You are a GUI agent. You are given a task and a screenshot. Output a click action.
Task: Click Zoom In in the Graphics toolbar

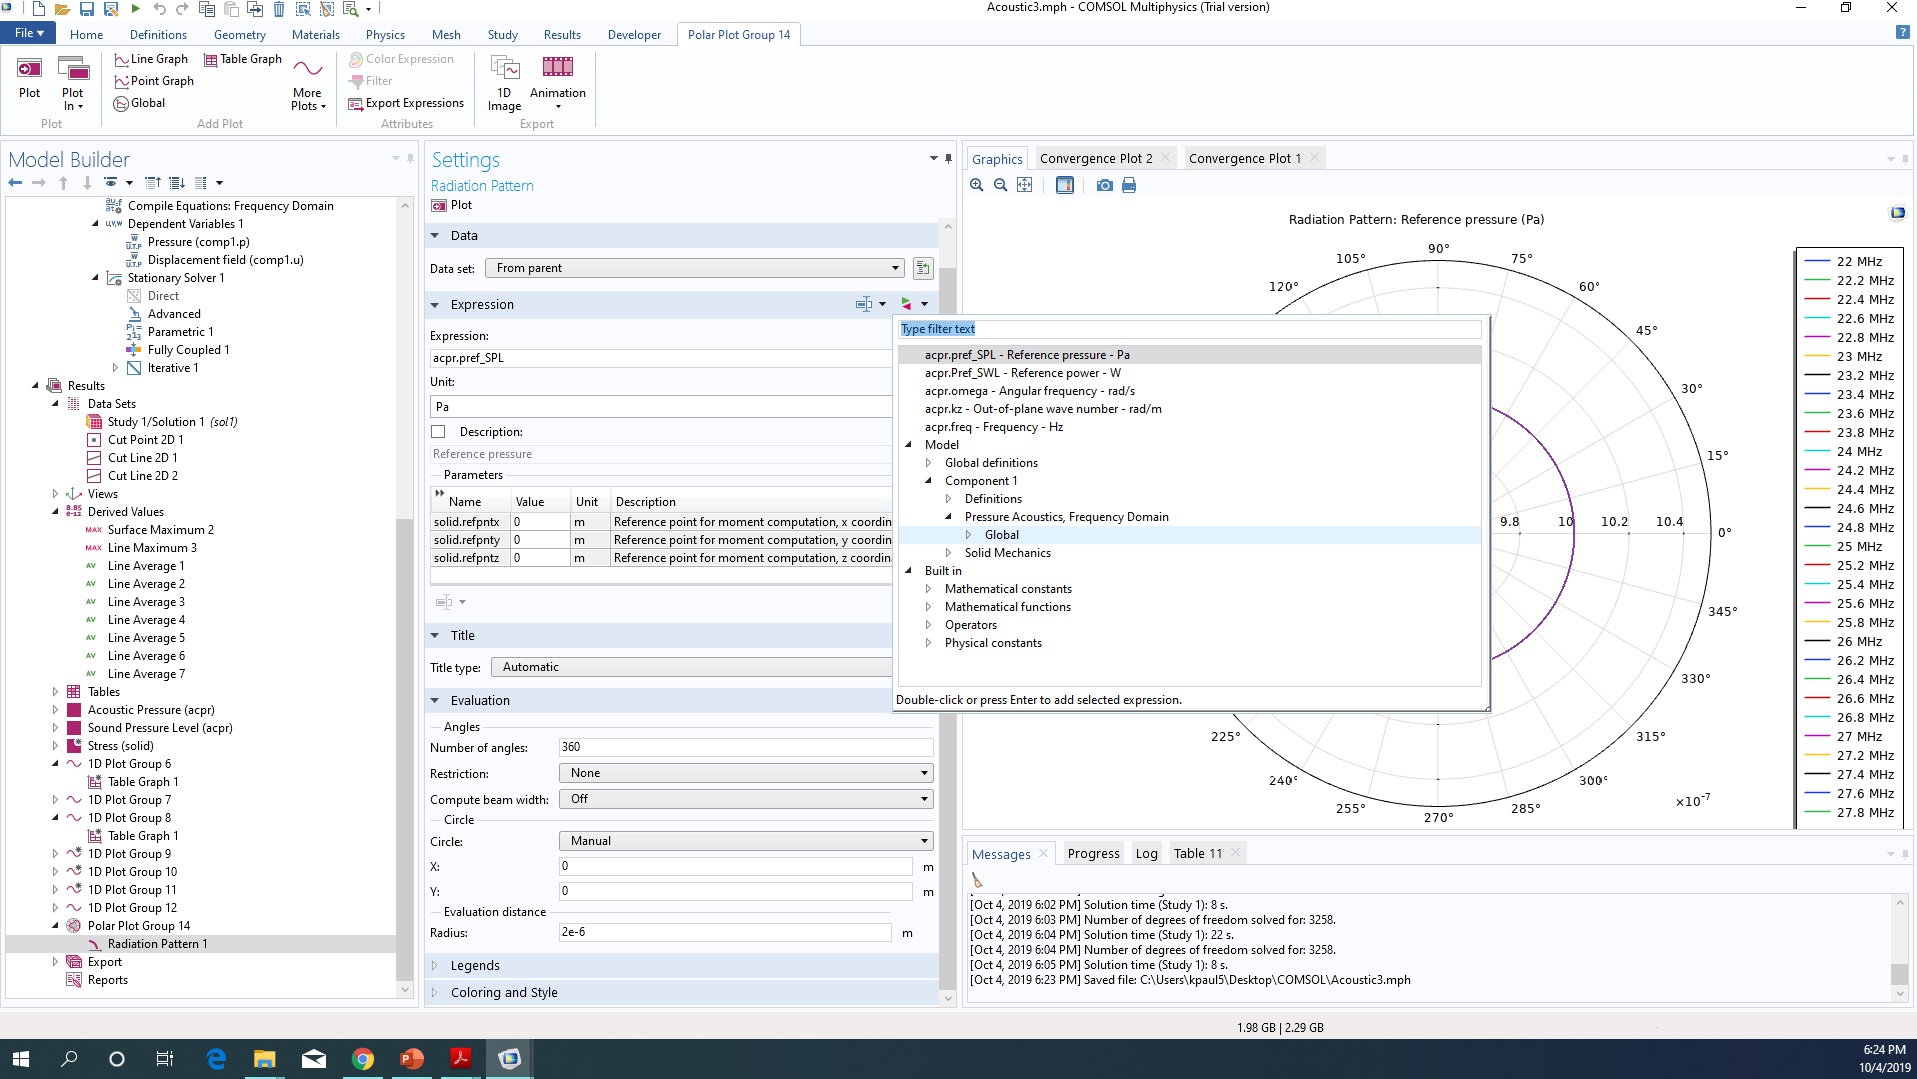pyautogui.click(x=977, y=185)
